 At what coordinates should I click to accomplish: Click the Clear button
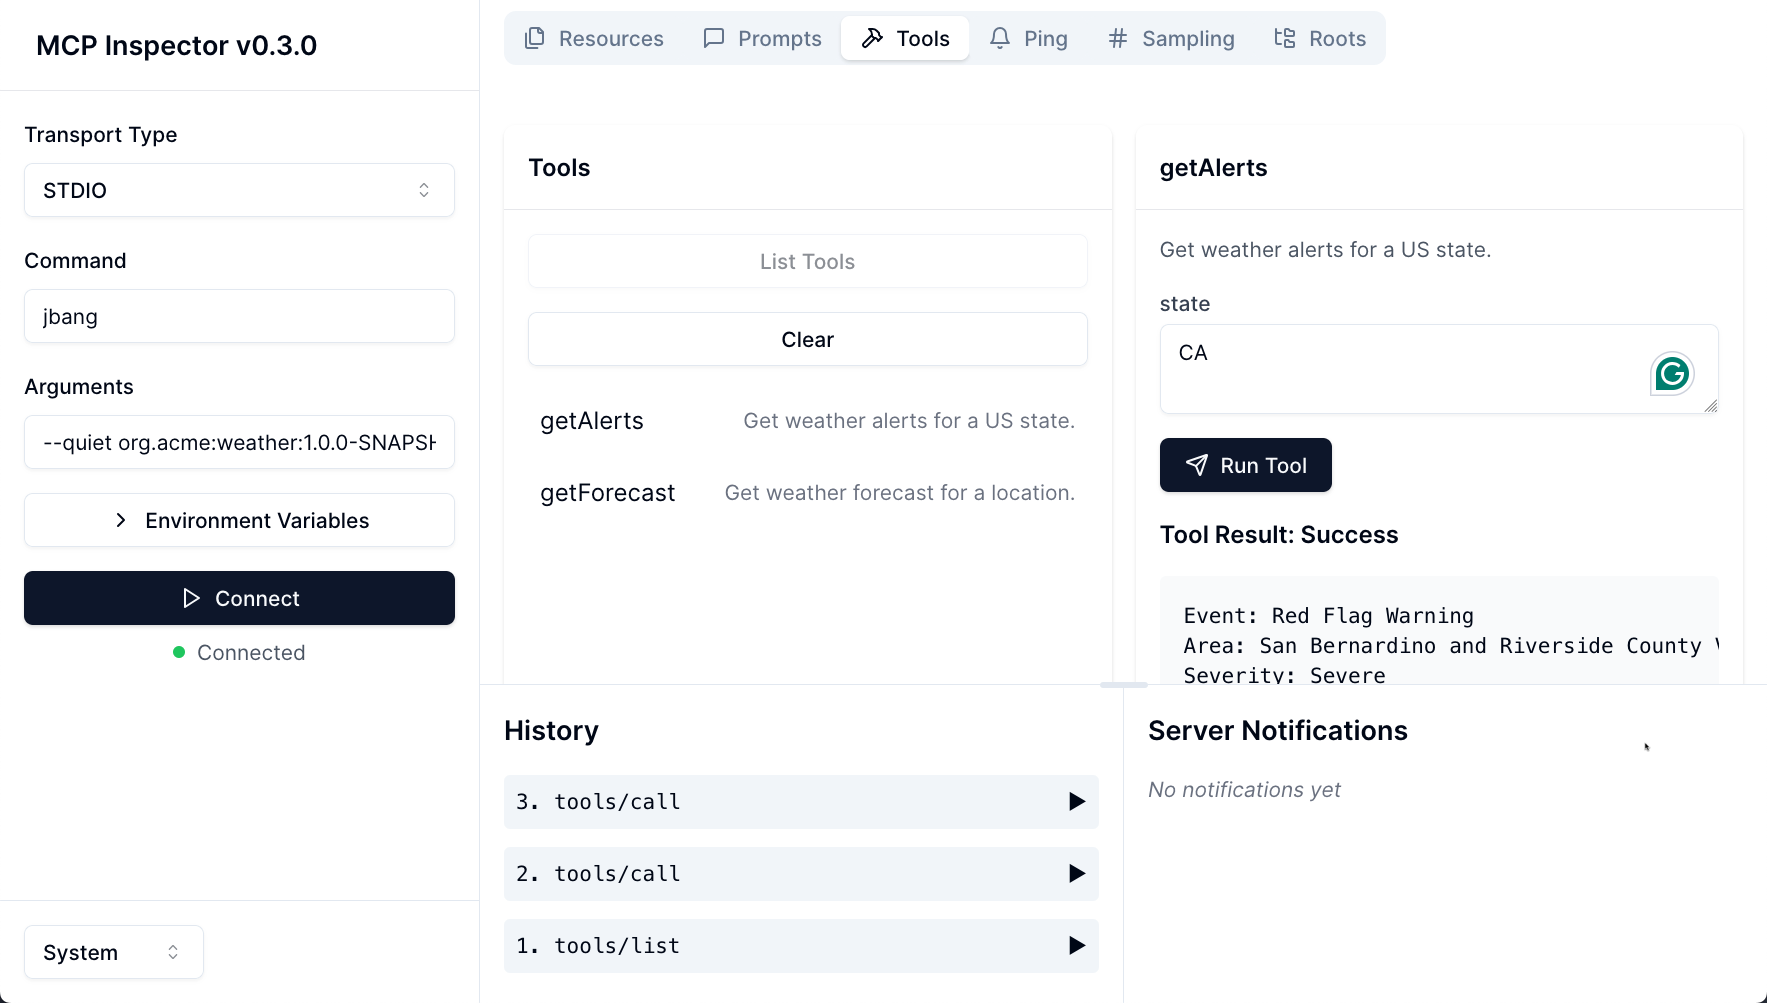pyautogui.click(x=808, y=339)
